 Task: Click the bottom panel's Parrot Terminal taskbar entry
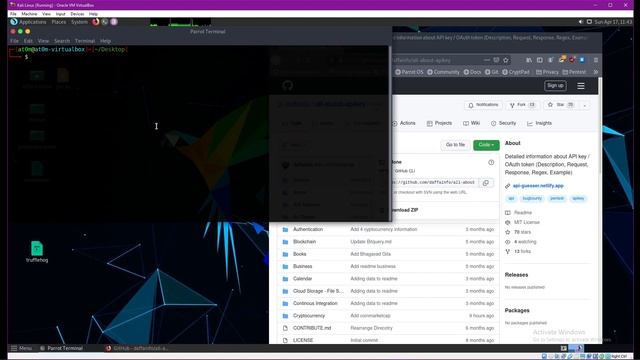(x=61, y=348)
